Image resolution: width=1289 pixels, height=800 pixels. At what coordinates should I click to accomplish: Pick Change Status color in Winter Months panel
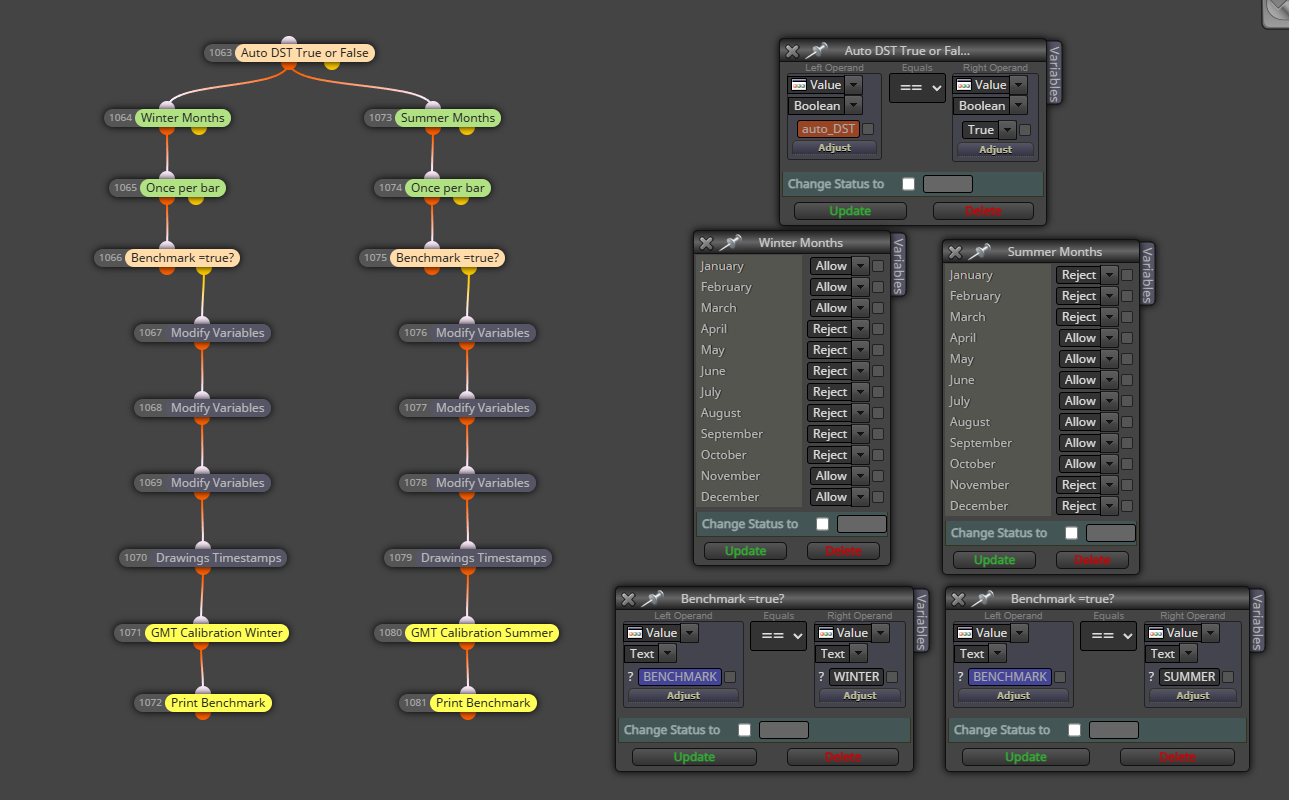(x=861, y=524)
